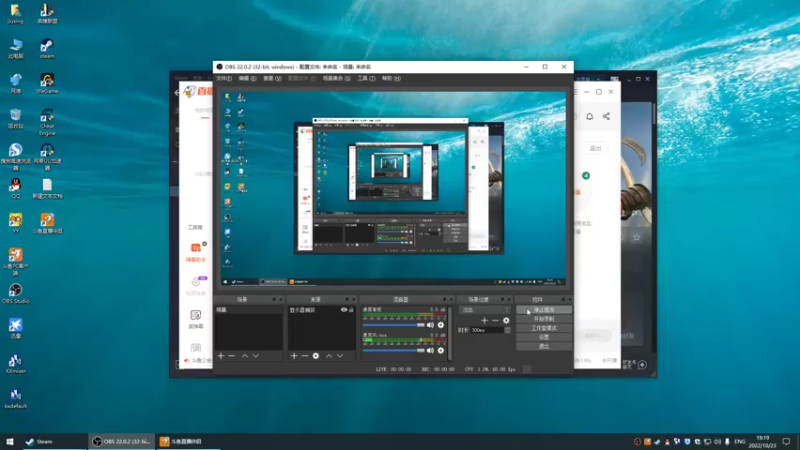Open microphone/Aux settings gear in mixer
Viewport: 800px width, 450px height.
pos(441,351)
